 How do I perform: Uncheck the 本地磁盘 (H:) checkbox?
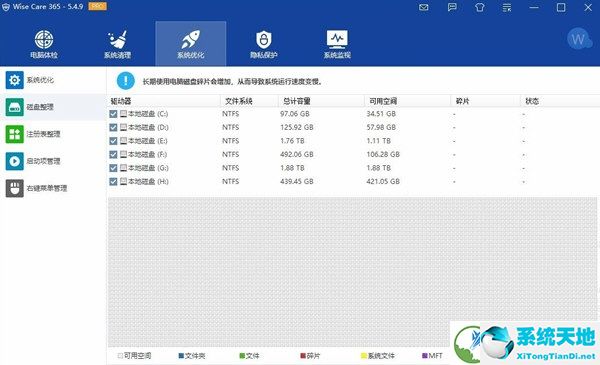(113, 182)
